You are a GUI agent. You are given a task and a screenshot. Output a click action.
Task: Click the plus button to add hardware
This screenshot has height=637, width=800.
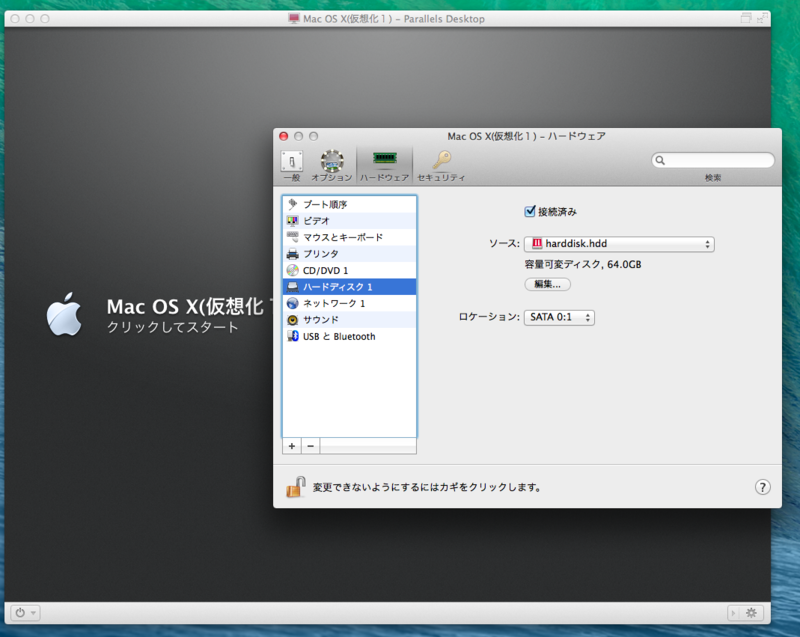tap(292, 446)
